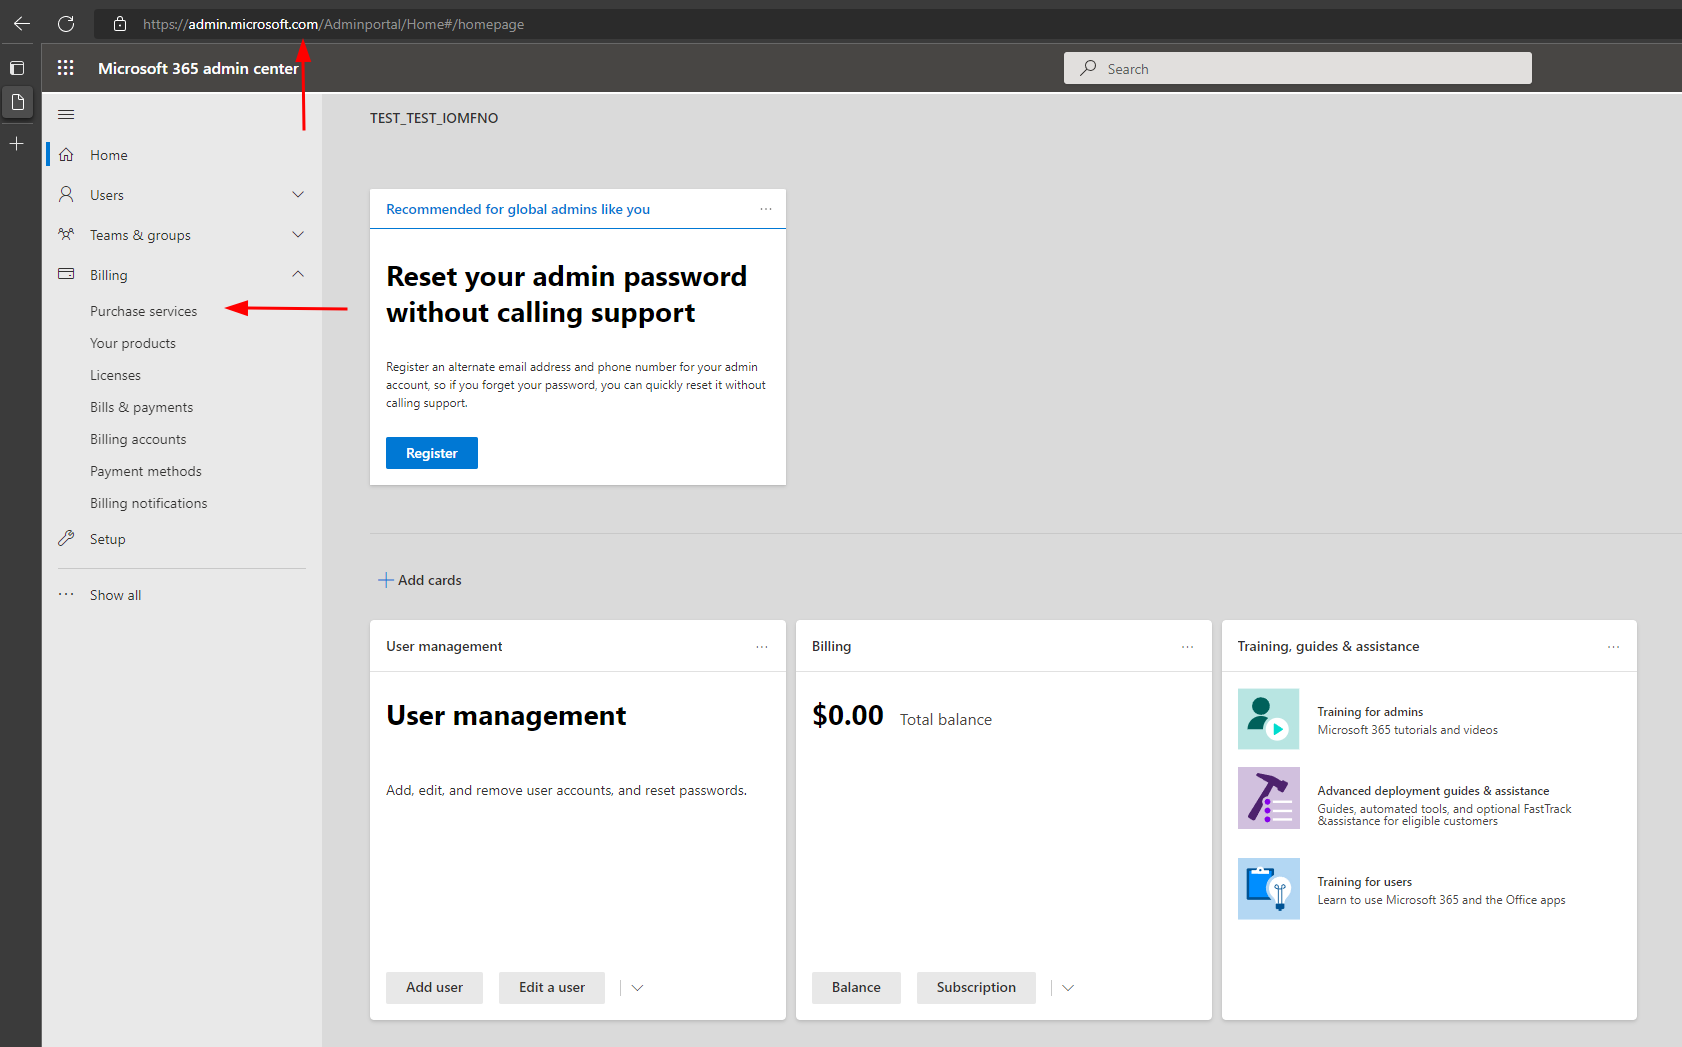Open more options on Billing card
The width and height of the screenshot is (1682, 1047).
(1188, 647)
